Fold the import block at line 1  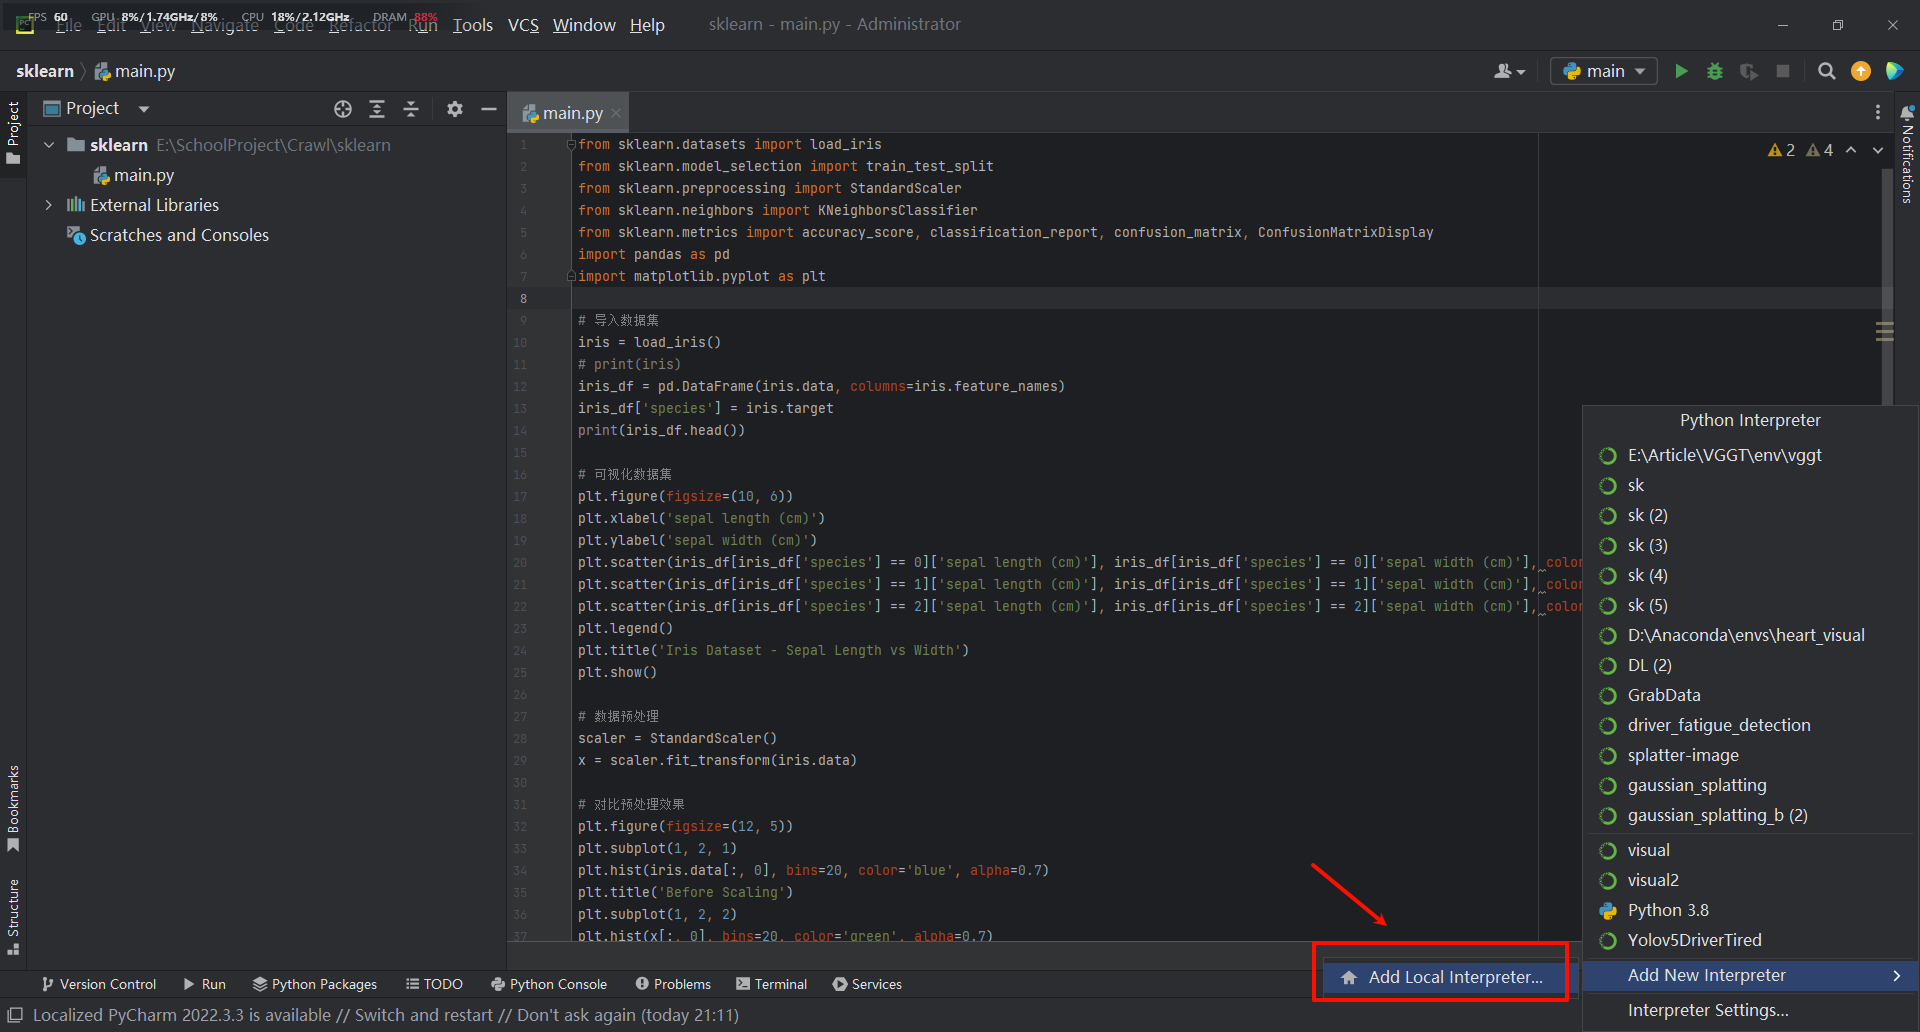(x=571, y=145)
